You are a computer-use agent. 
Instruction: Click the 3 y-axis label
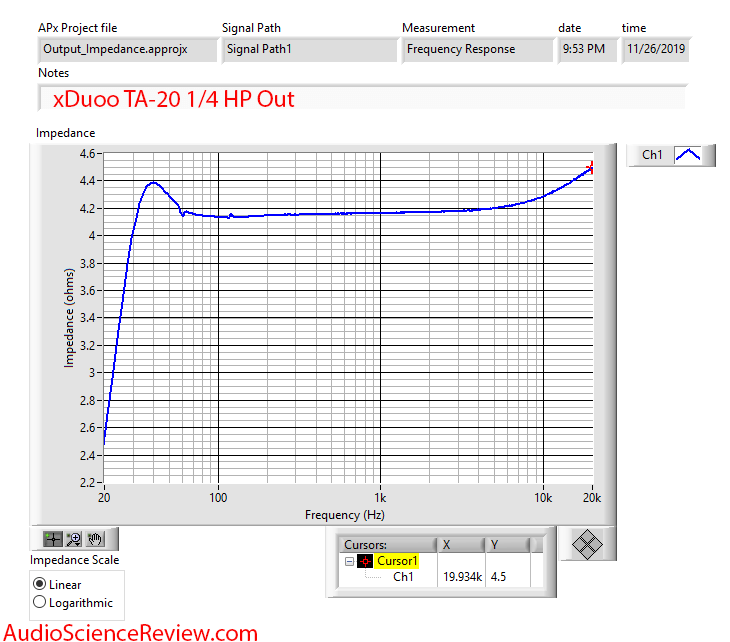click(x=92, y=373)
